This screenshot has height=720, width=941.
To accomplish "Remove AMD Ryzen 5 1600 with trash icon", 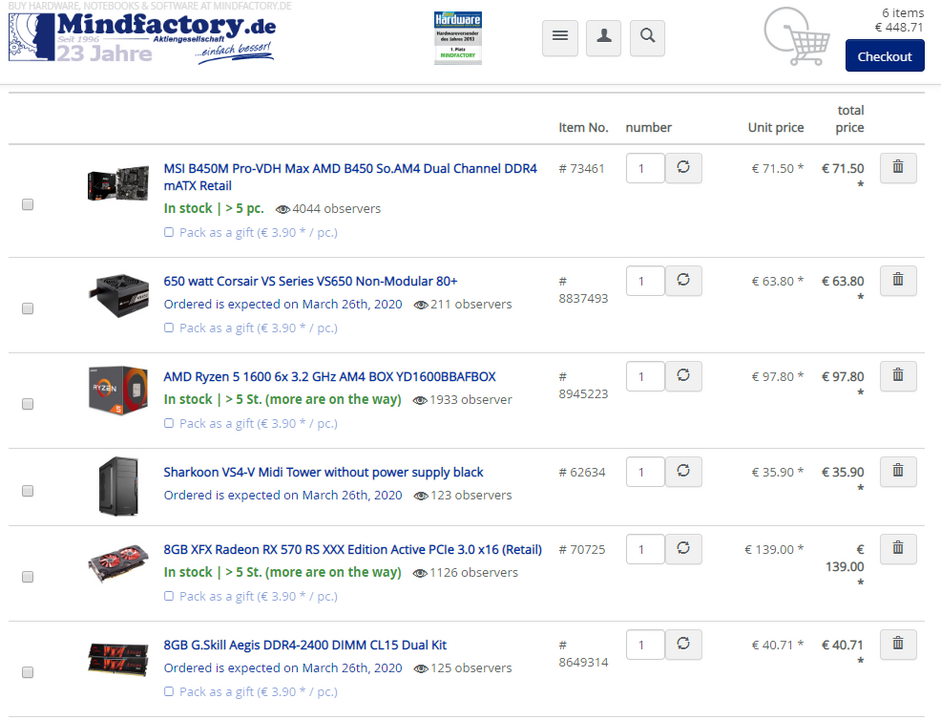I will tap(898, 376).
